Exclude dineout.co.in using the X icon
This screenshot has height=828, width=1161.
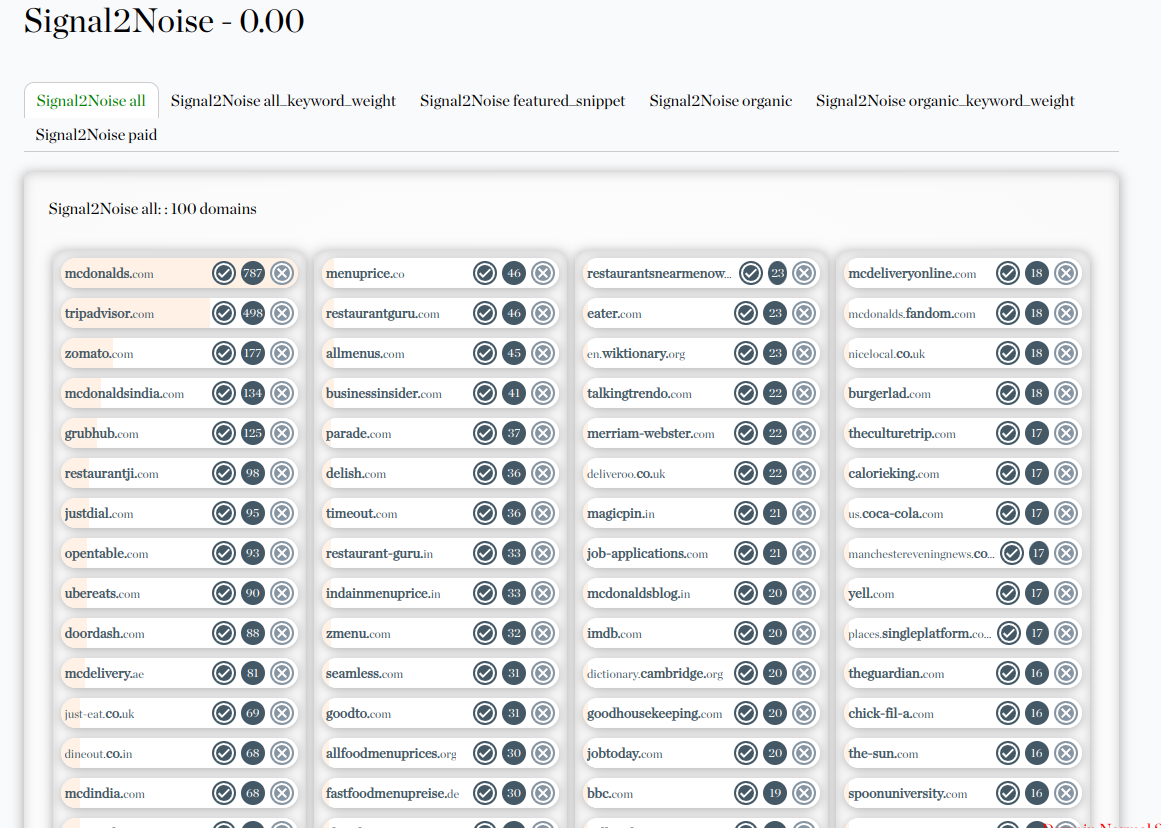point(282,753)
